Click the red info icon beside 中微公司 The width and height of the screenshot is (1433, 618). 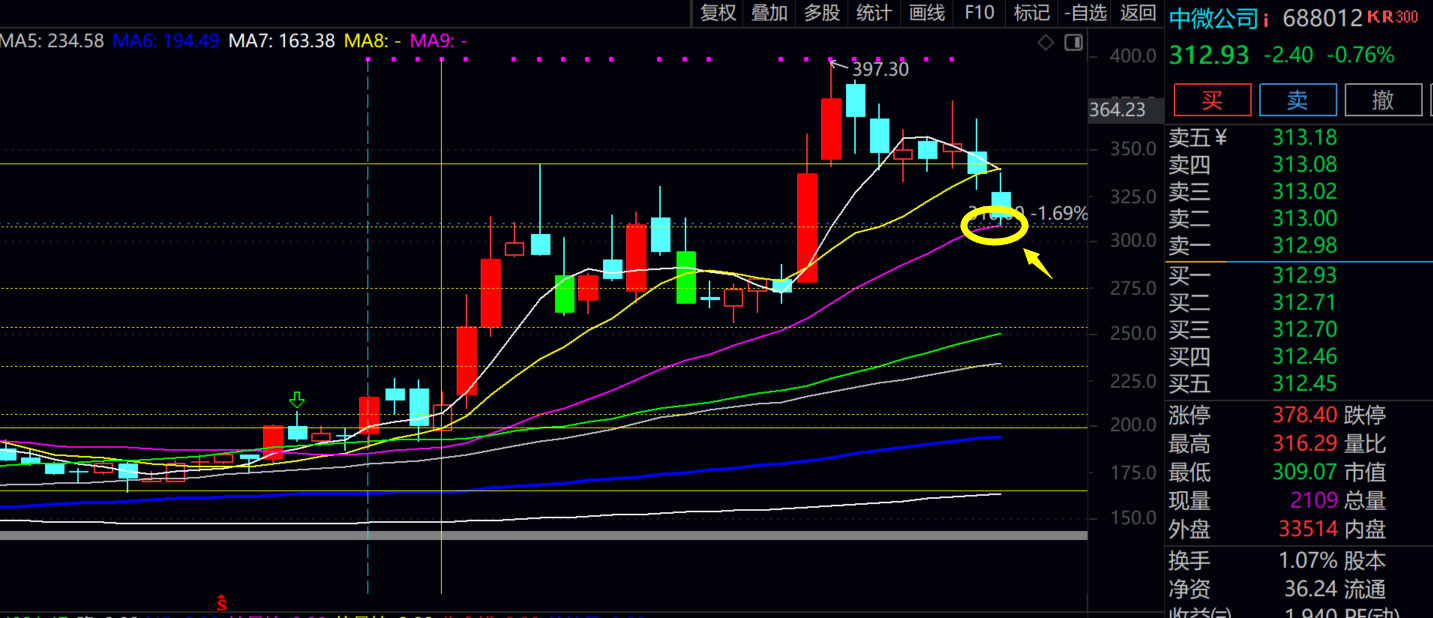tap(1266, 19)
